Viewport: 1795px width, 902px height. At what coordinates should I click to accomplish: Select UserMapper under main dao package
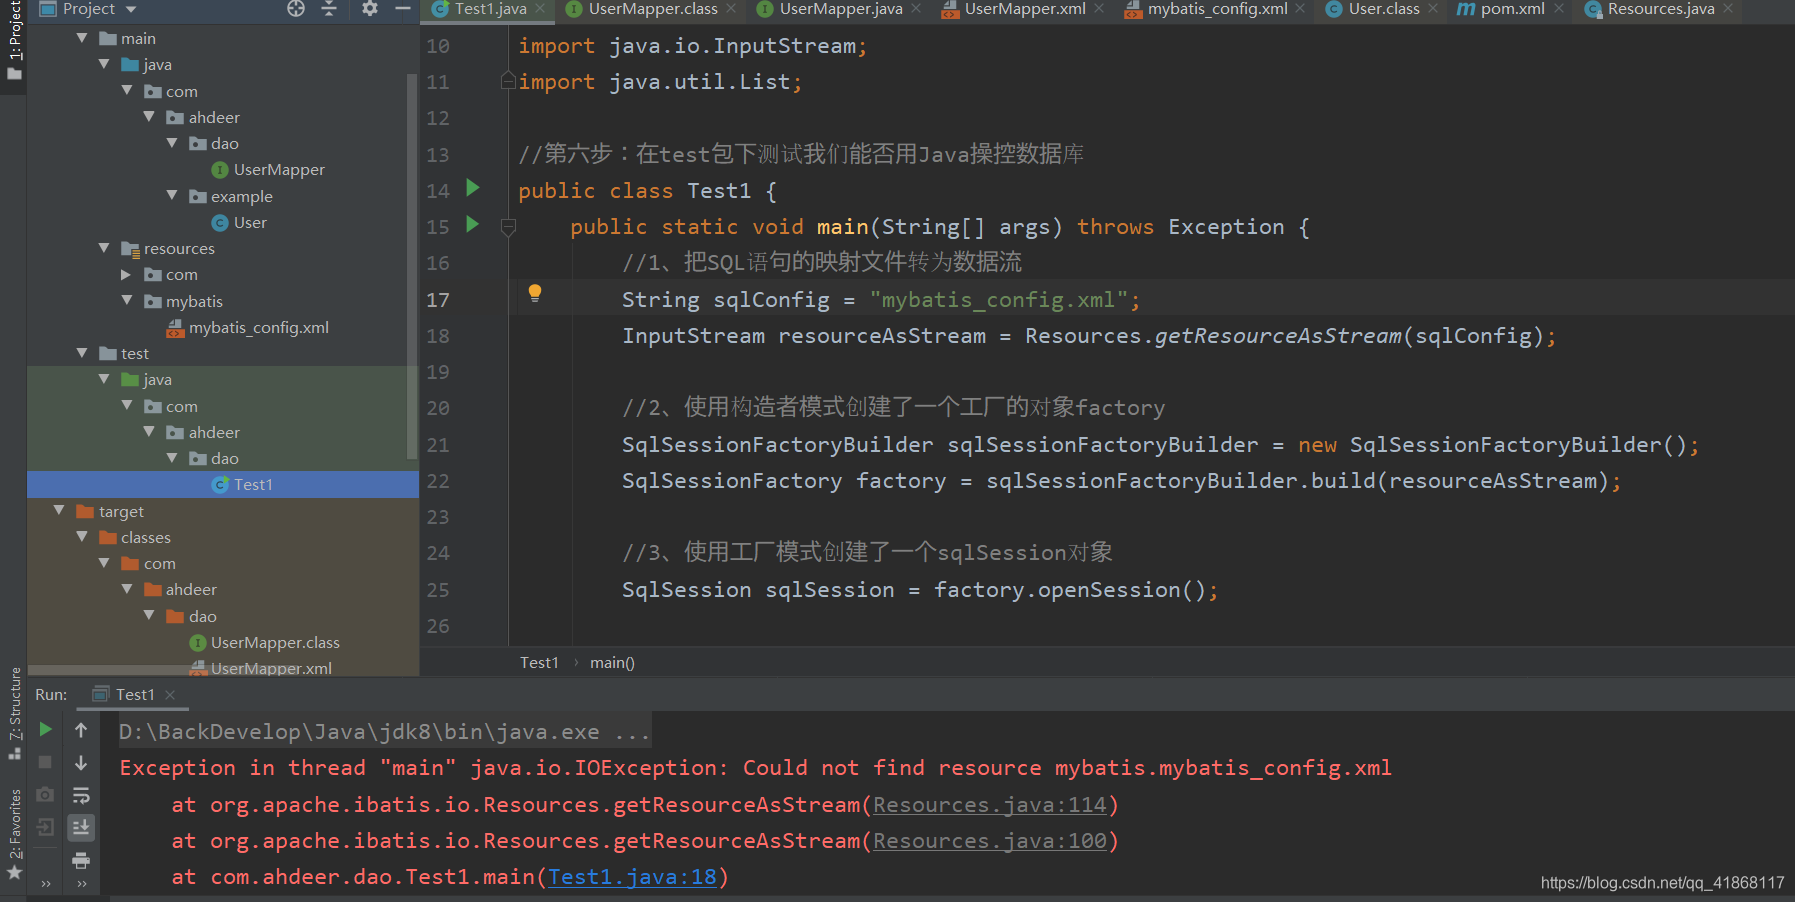tap(279, 170)
